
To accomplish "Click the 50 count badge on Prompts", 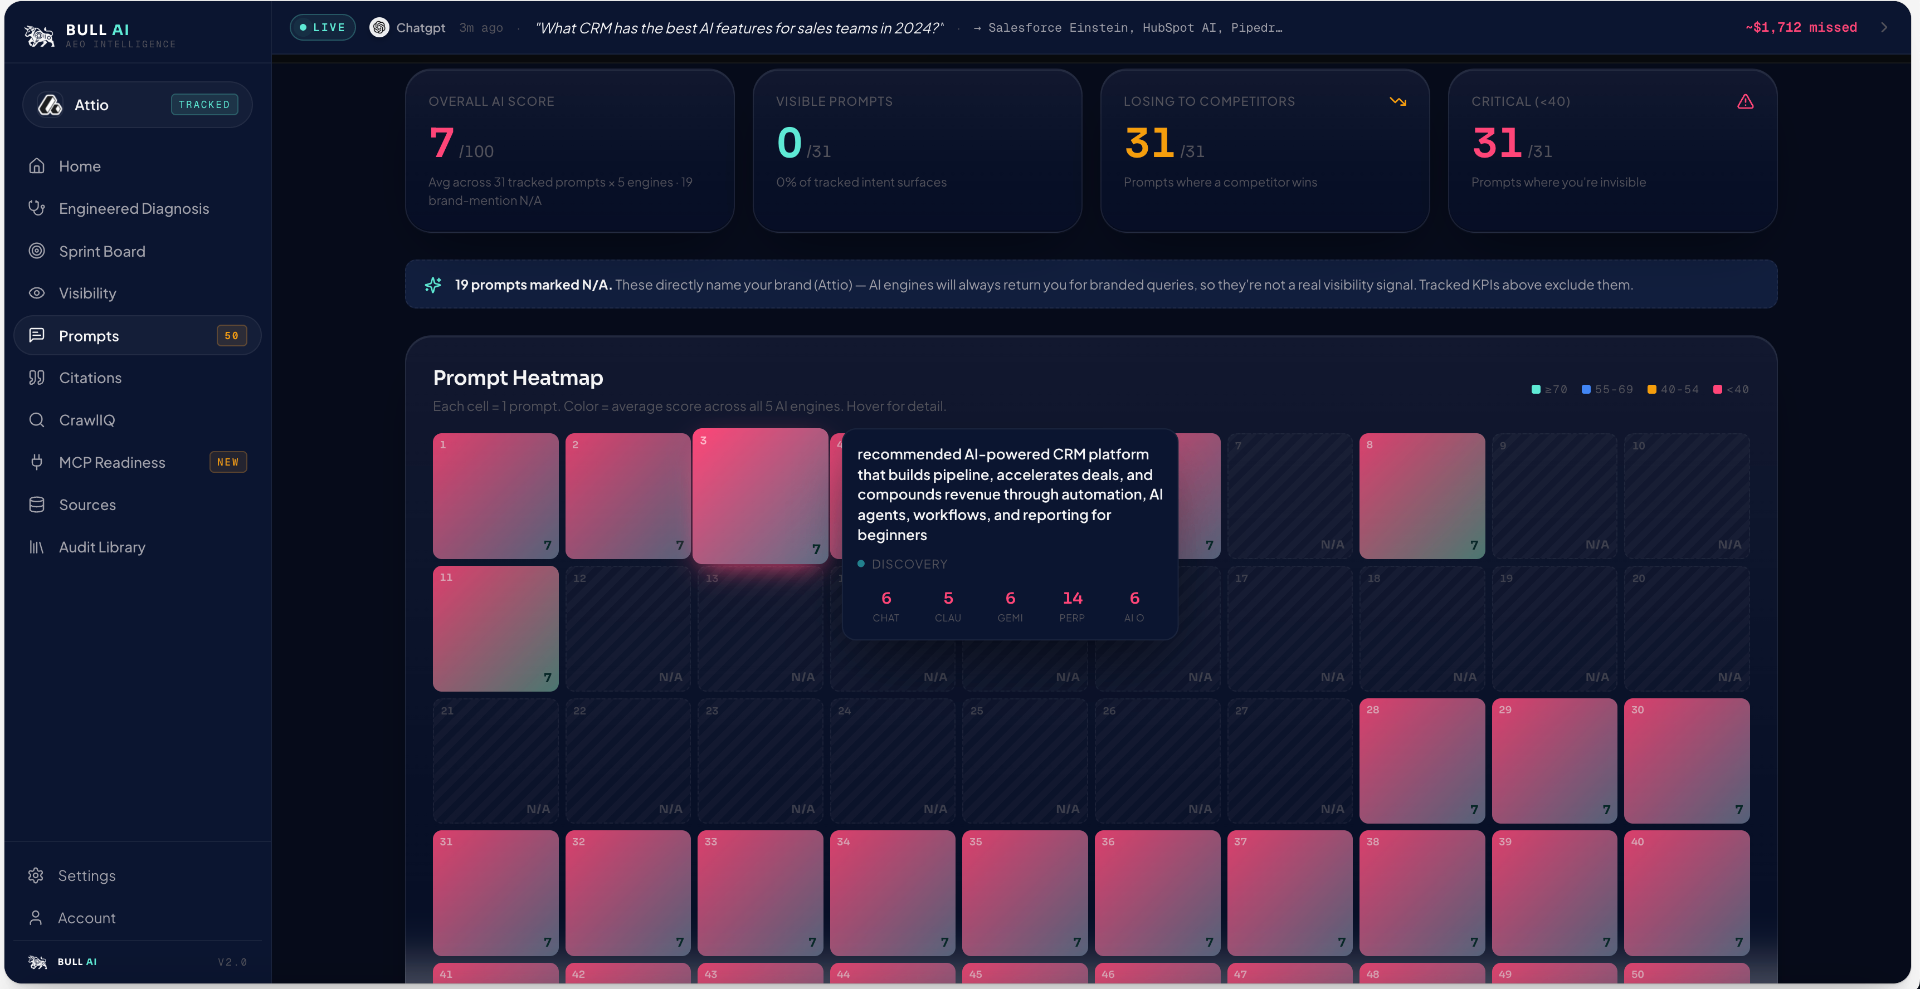I will [x=232, y=336].
